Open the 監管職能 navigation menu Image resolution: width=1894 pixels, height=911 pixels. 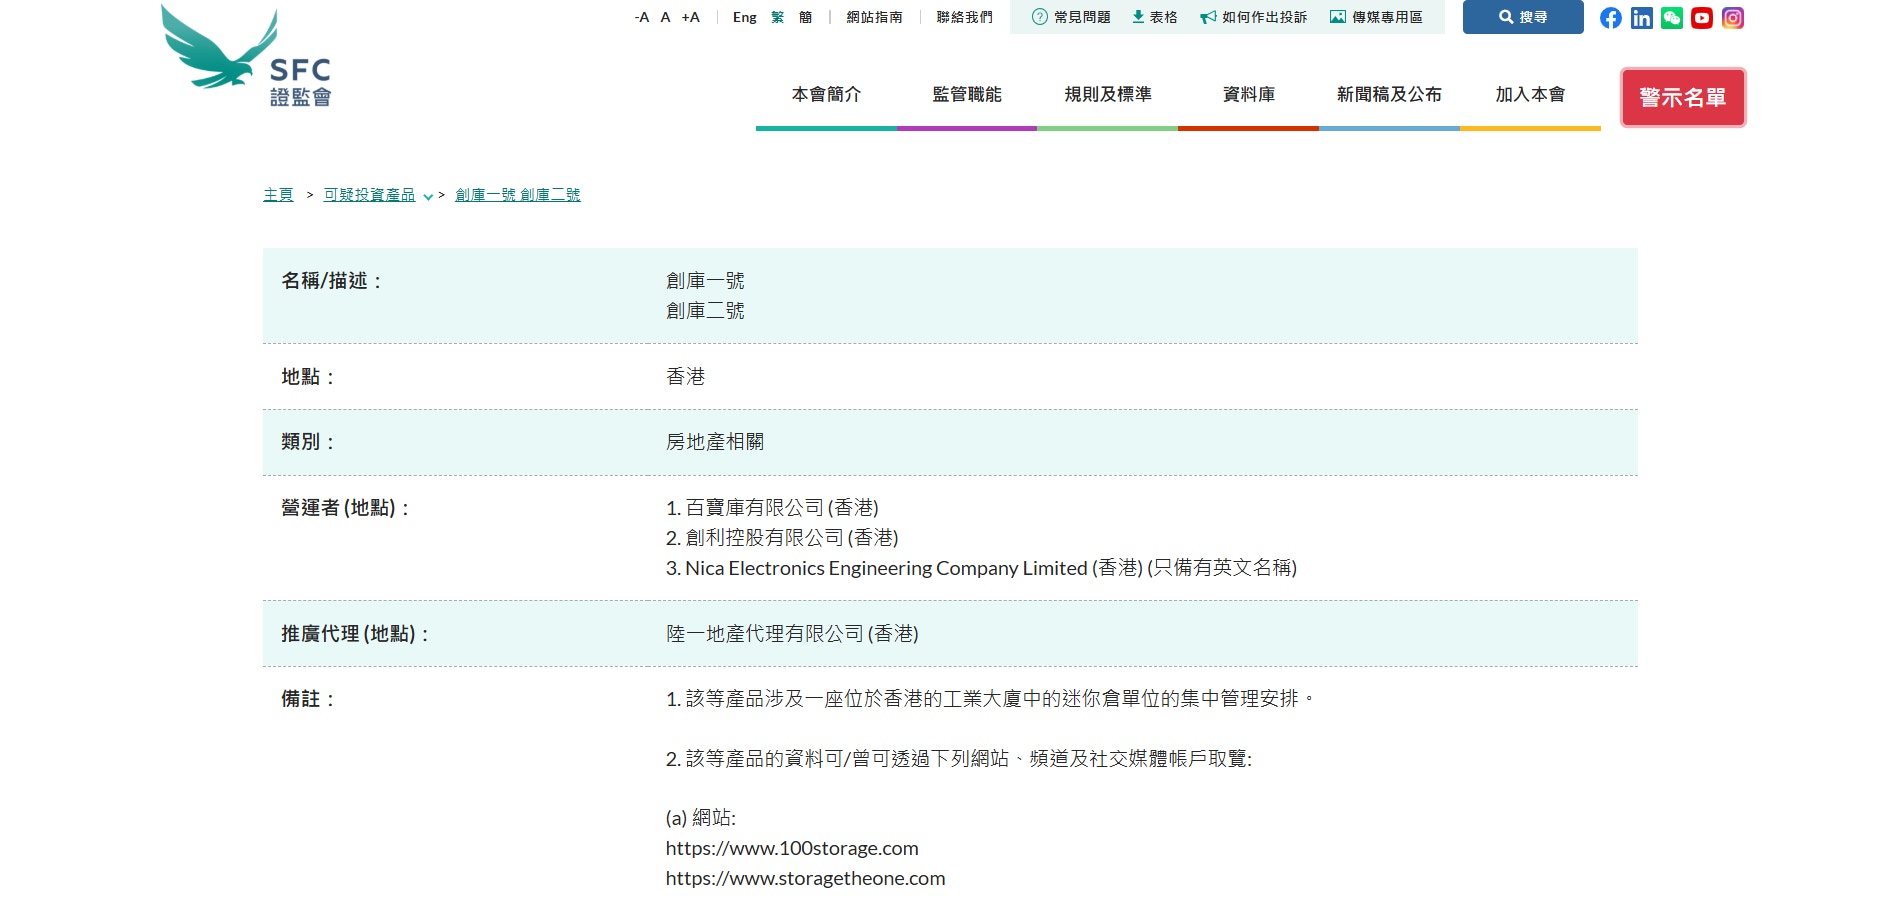(966, 95)
